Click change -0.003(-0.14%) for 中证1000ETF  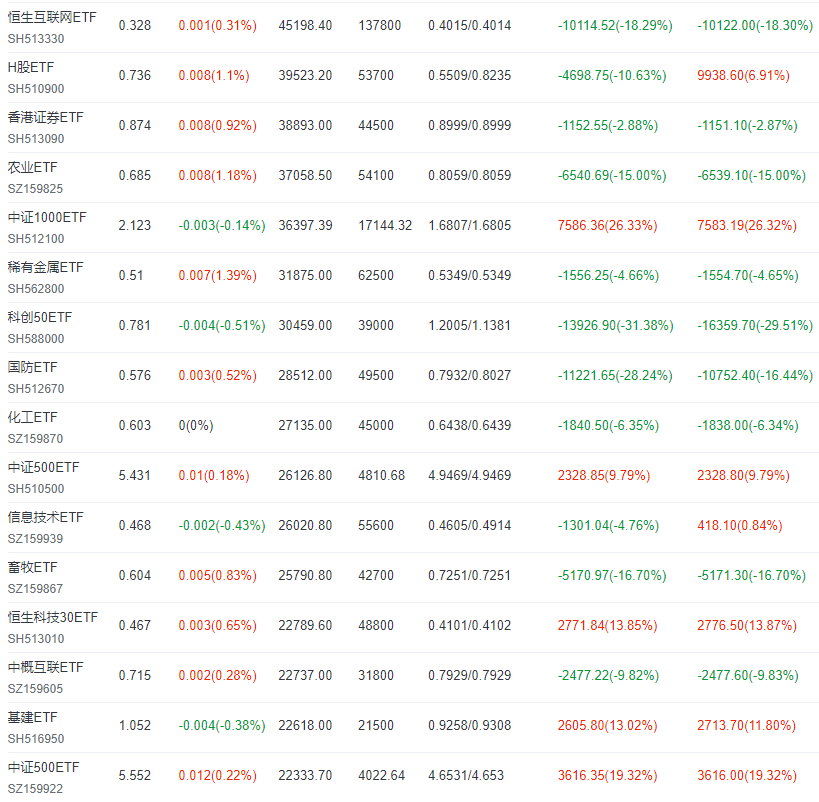point(222,226)
